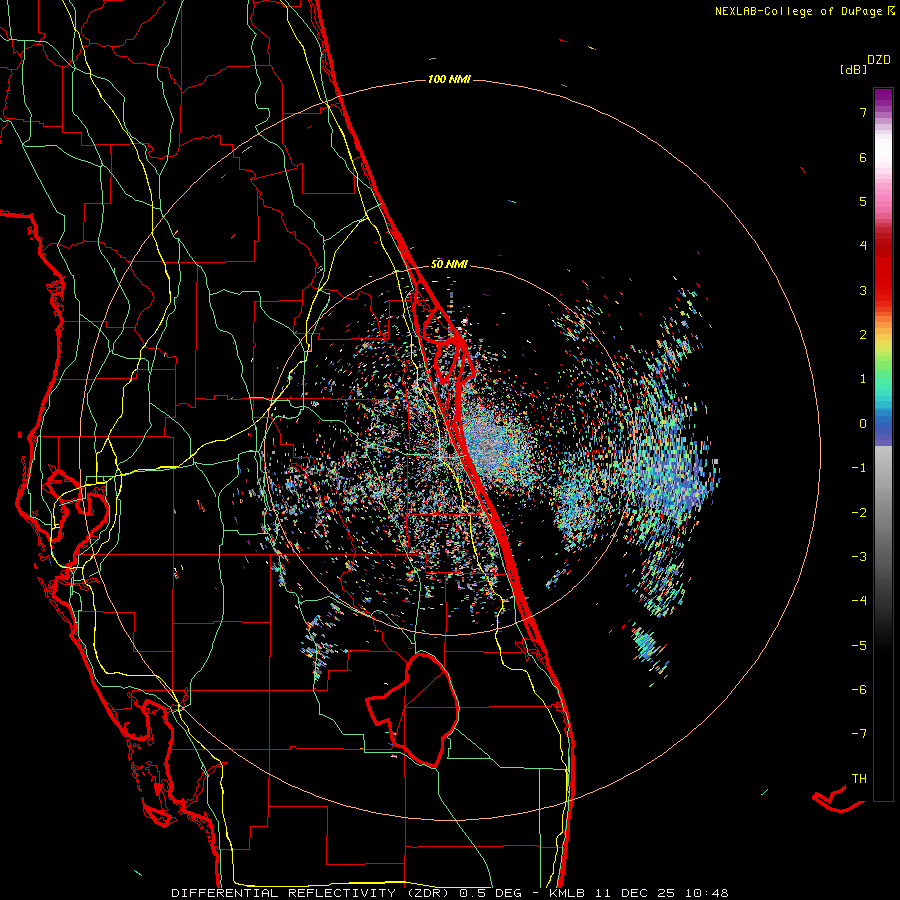Click the KMLB station identifier in caption
Viewport: 900px width, 900px height.
[x=567, y=893]
